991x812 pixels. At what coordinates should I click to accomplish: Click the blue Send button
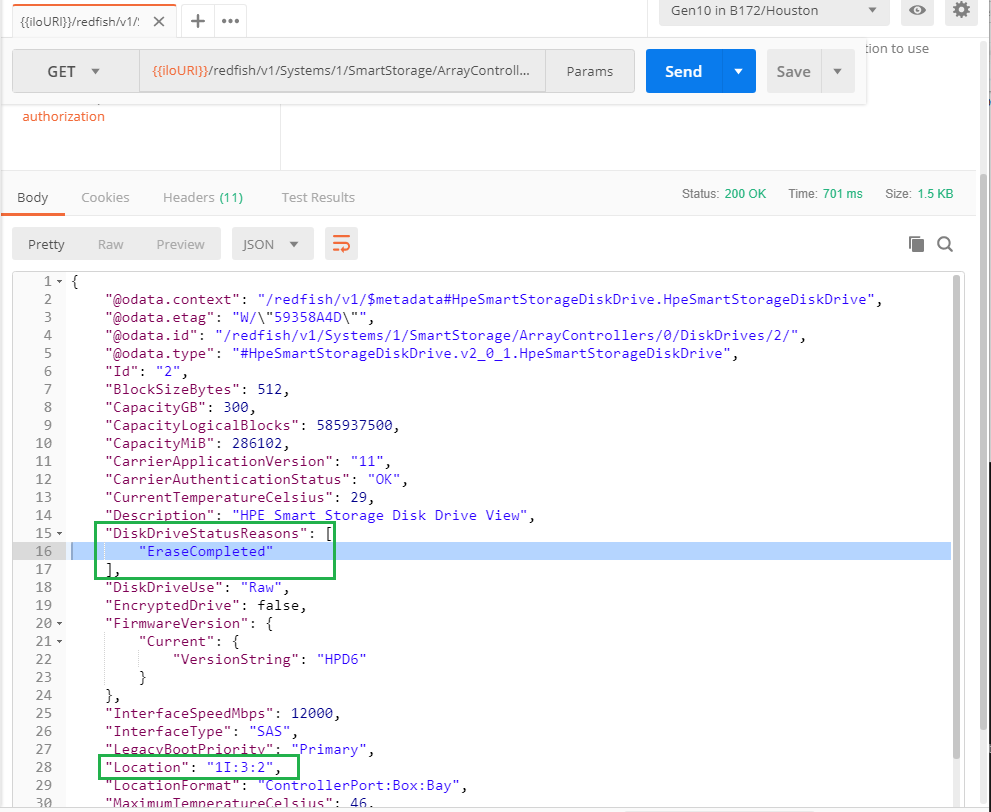683,71
